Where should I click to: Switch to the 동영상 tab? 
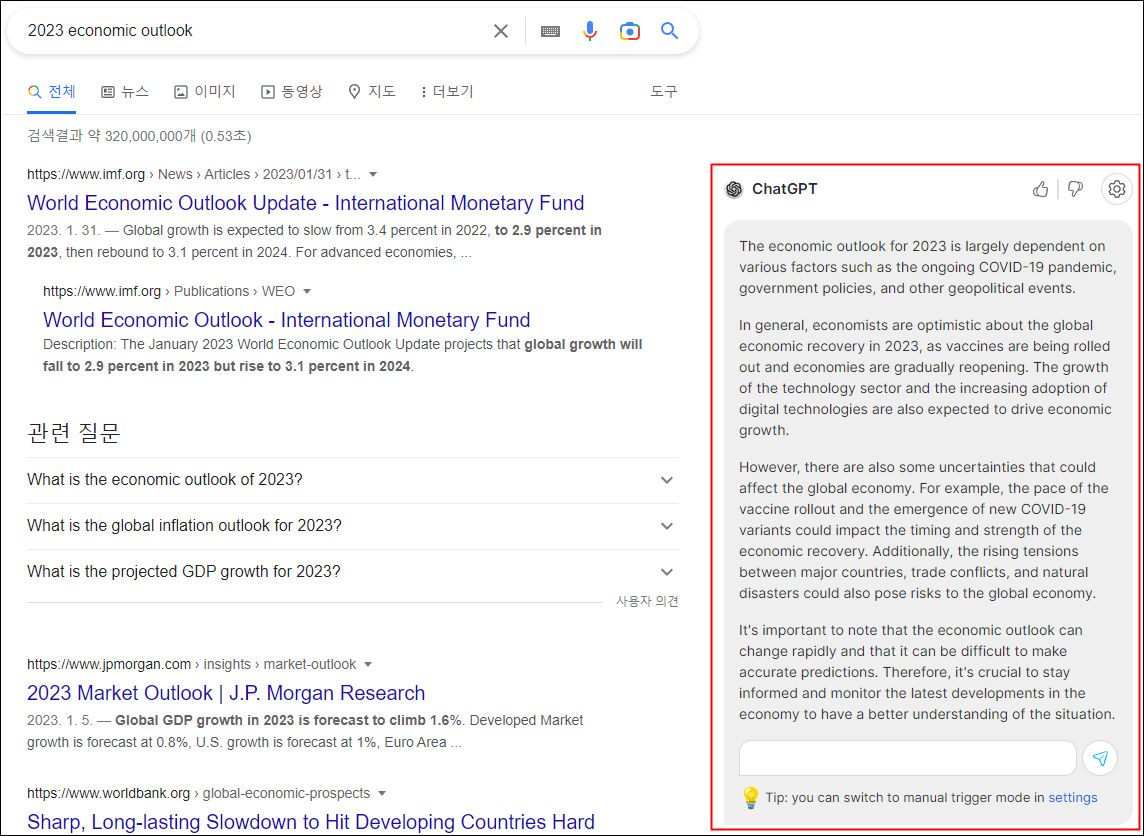tap(292, 92)
